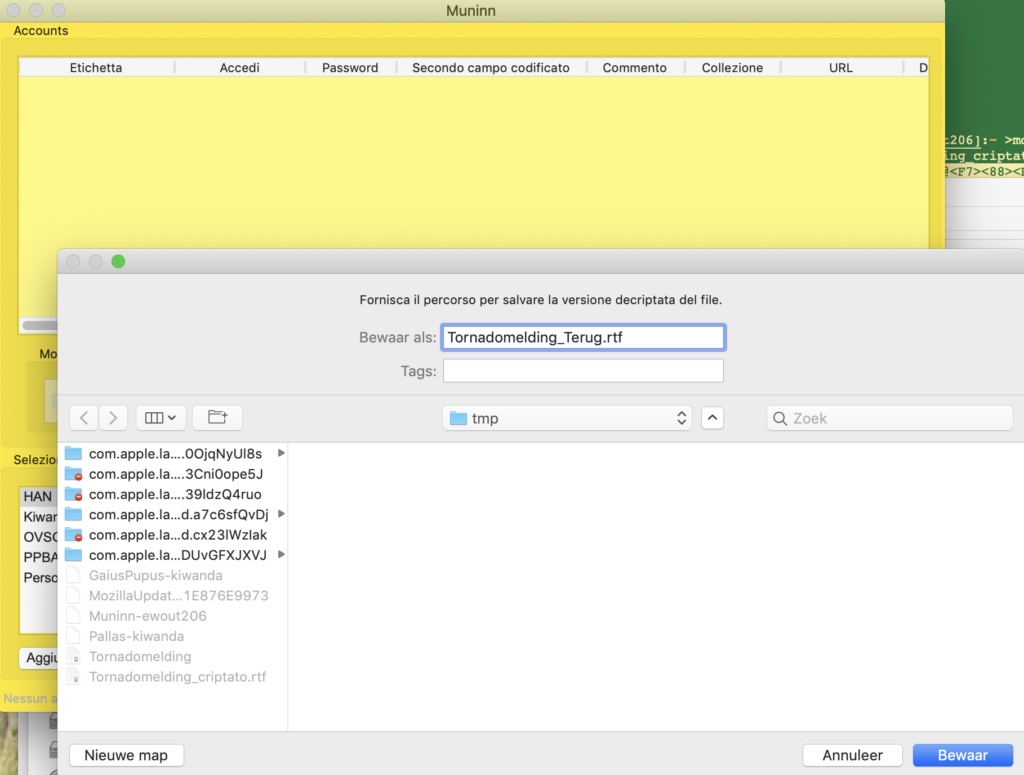The image size is (1024, 775).
Task: Click the forward navigation arrow
Action: (113, 418)
